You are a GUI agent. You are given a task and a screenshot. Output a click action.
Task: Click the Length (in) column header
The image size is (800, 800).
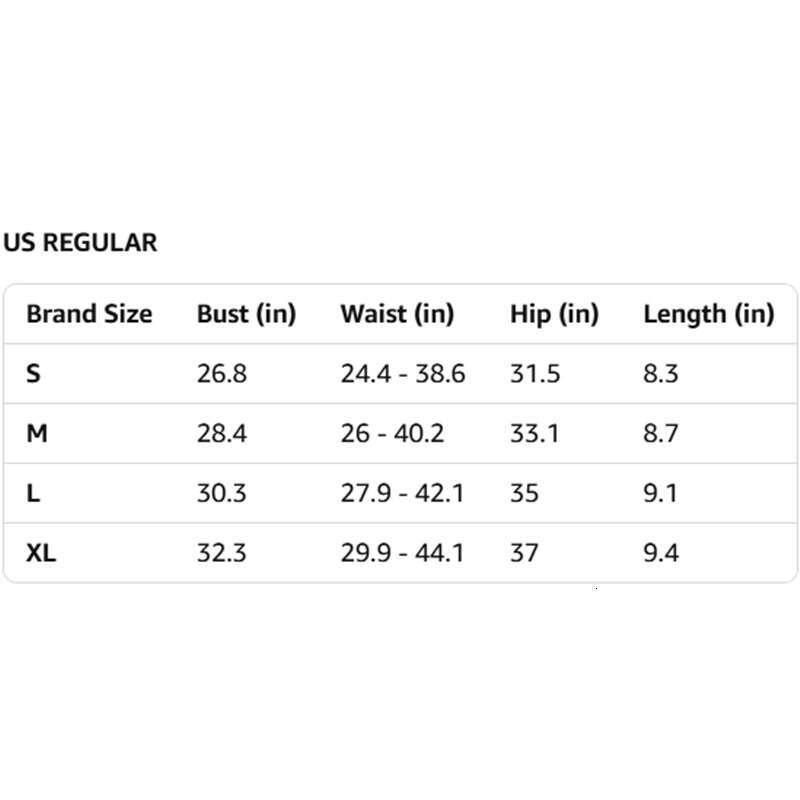point(709,314)
